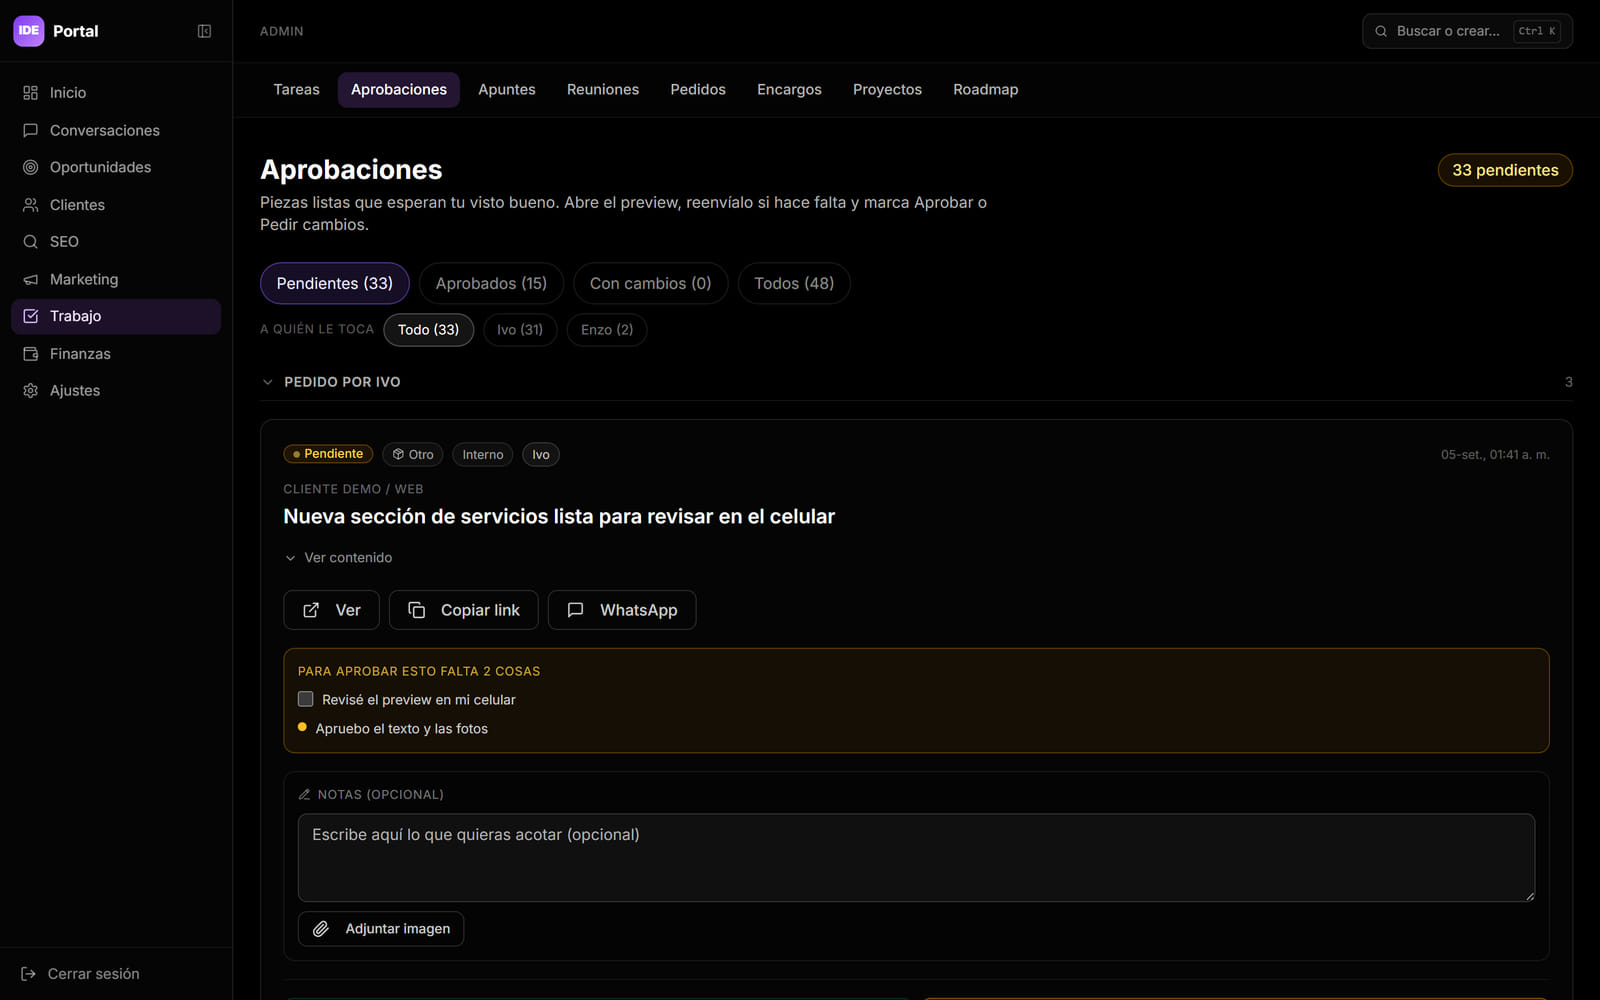Click the Pendiente status tag
The height and width of the screenshot is (1000, 1600).
328,454
